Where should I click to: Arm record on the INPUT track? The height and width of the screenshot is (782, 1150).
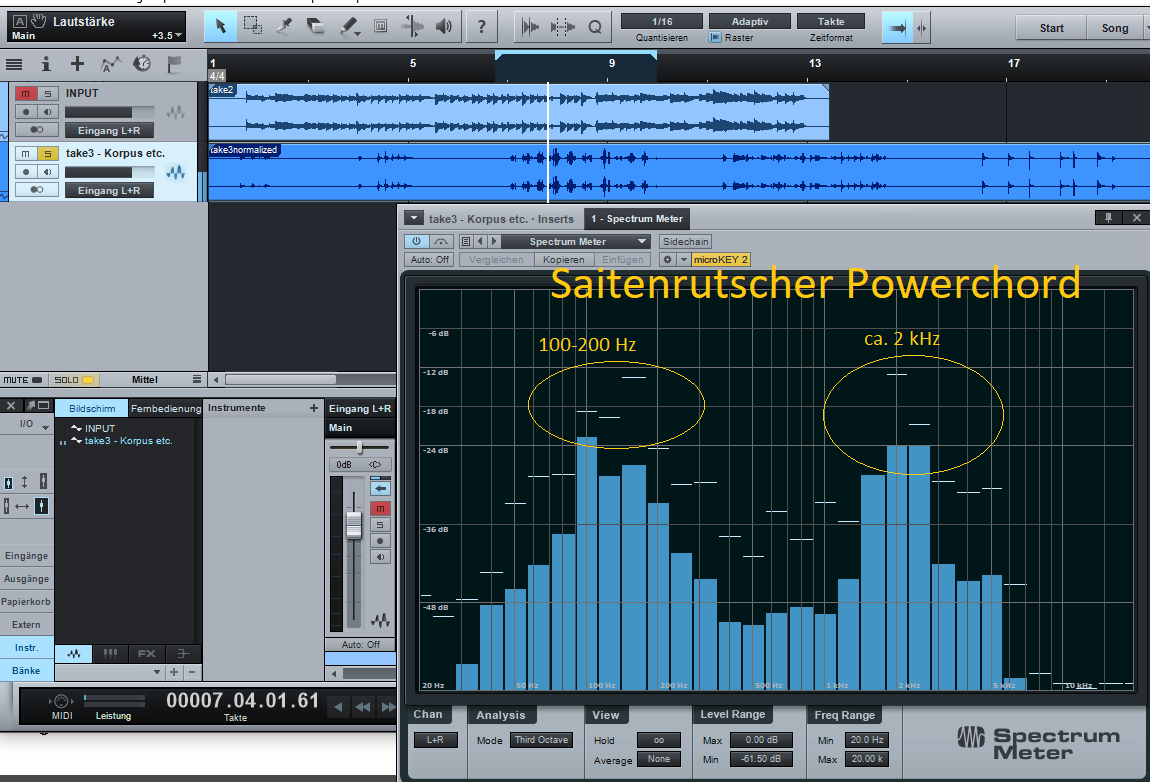pos(26,112)
